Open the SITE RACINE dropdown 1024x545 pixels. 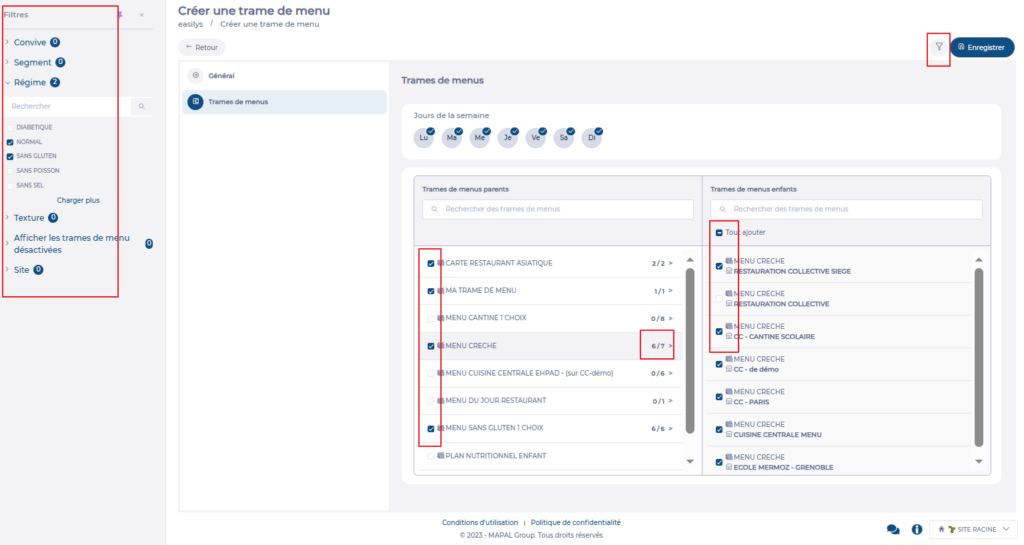[x=973, y=529]
